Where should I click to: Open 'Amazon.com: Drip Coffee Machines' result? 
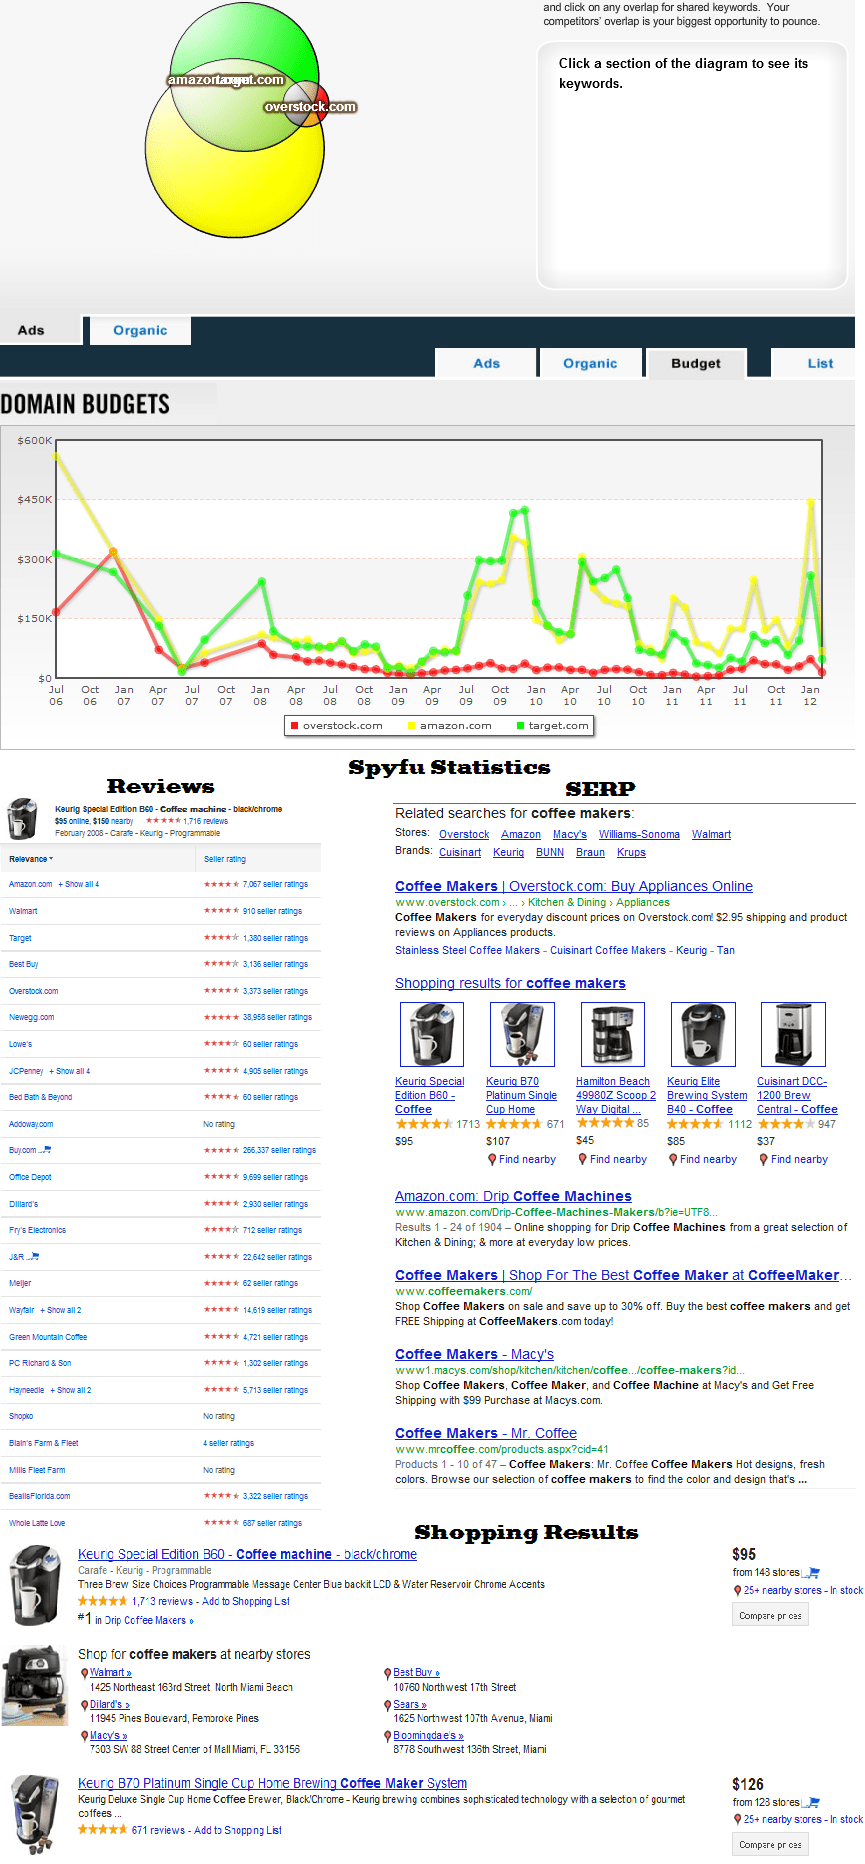pyautogui.click(x=513, y=1196)
